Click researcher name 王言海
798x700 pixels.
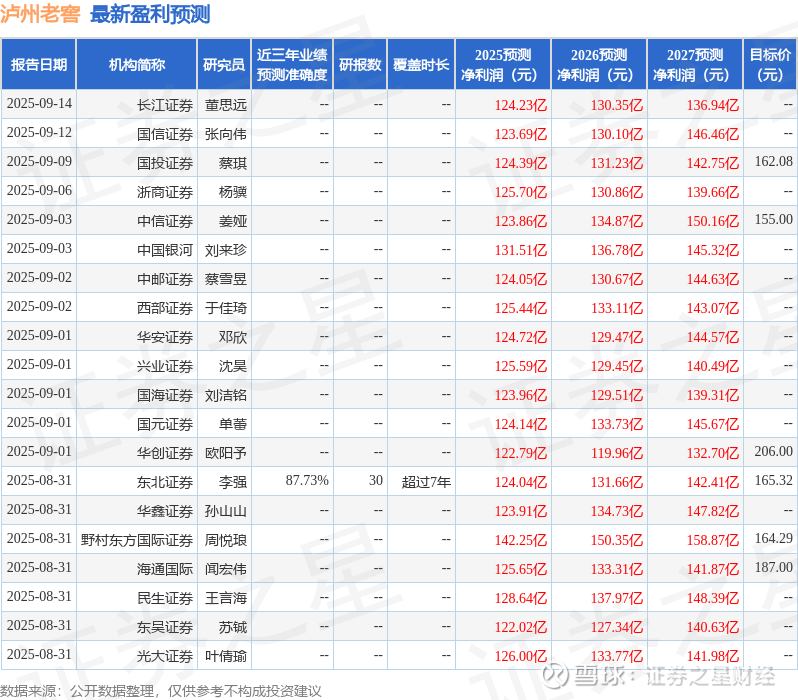tap(226, 599)
